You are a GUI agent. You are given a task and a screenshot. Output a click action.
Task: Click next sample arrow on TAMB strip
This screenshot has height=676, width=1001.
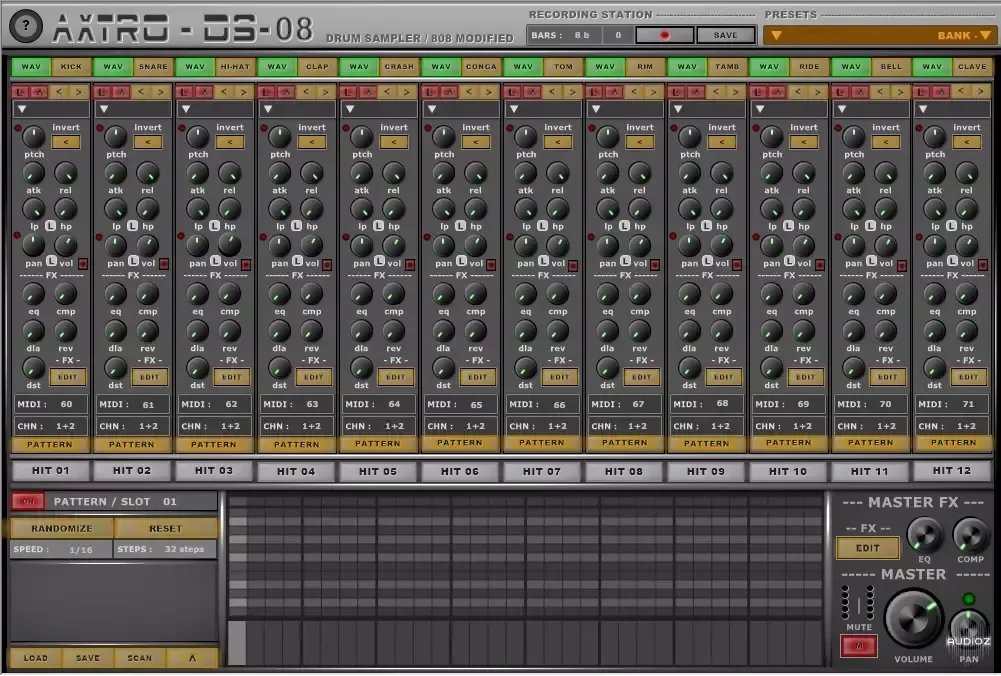click(x=735, y=93)
